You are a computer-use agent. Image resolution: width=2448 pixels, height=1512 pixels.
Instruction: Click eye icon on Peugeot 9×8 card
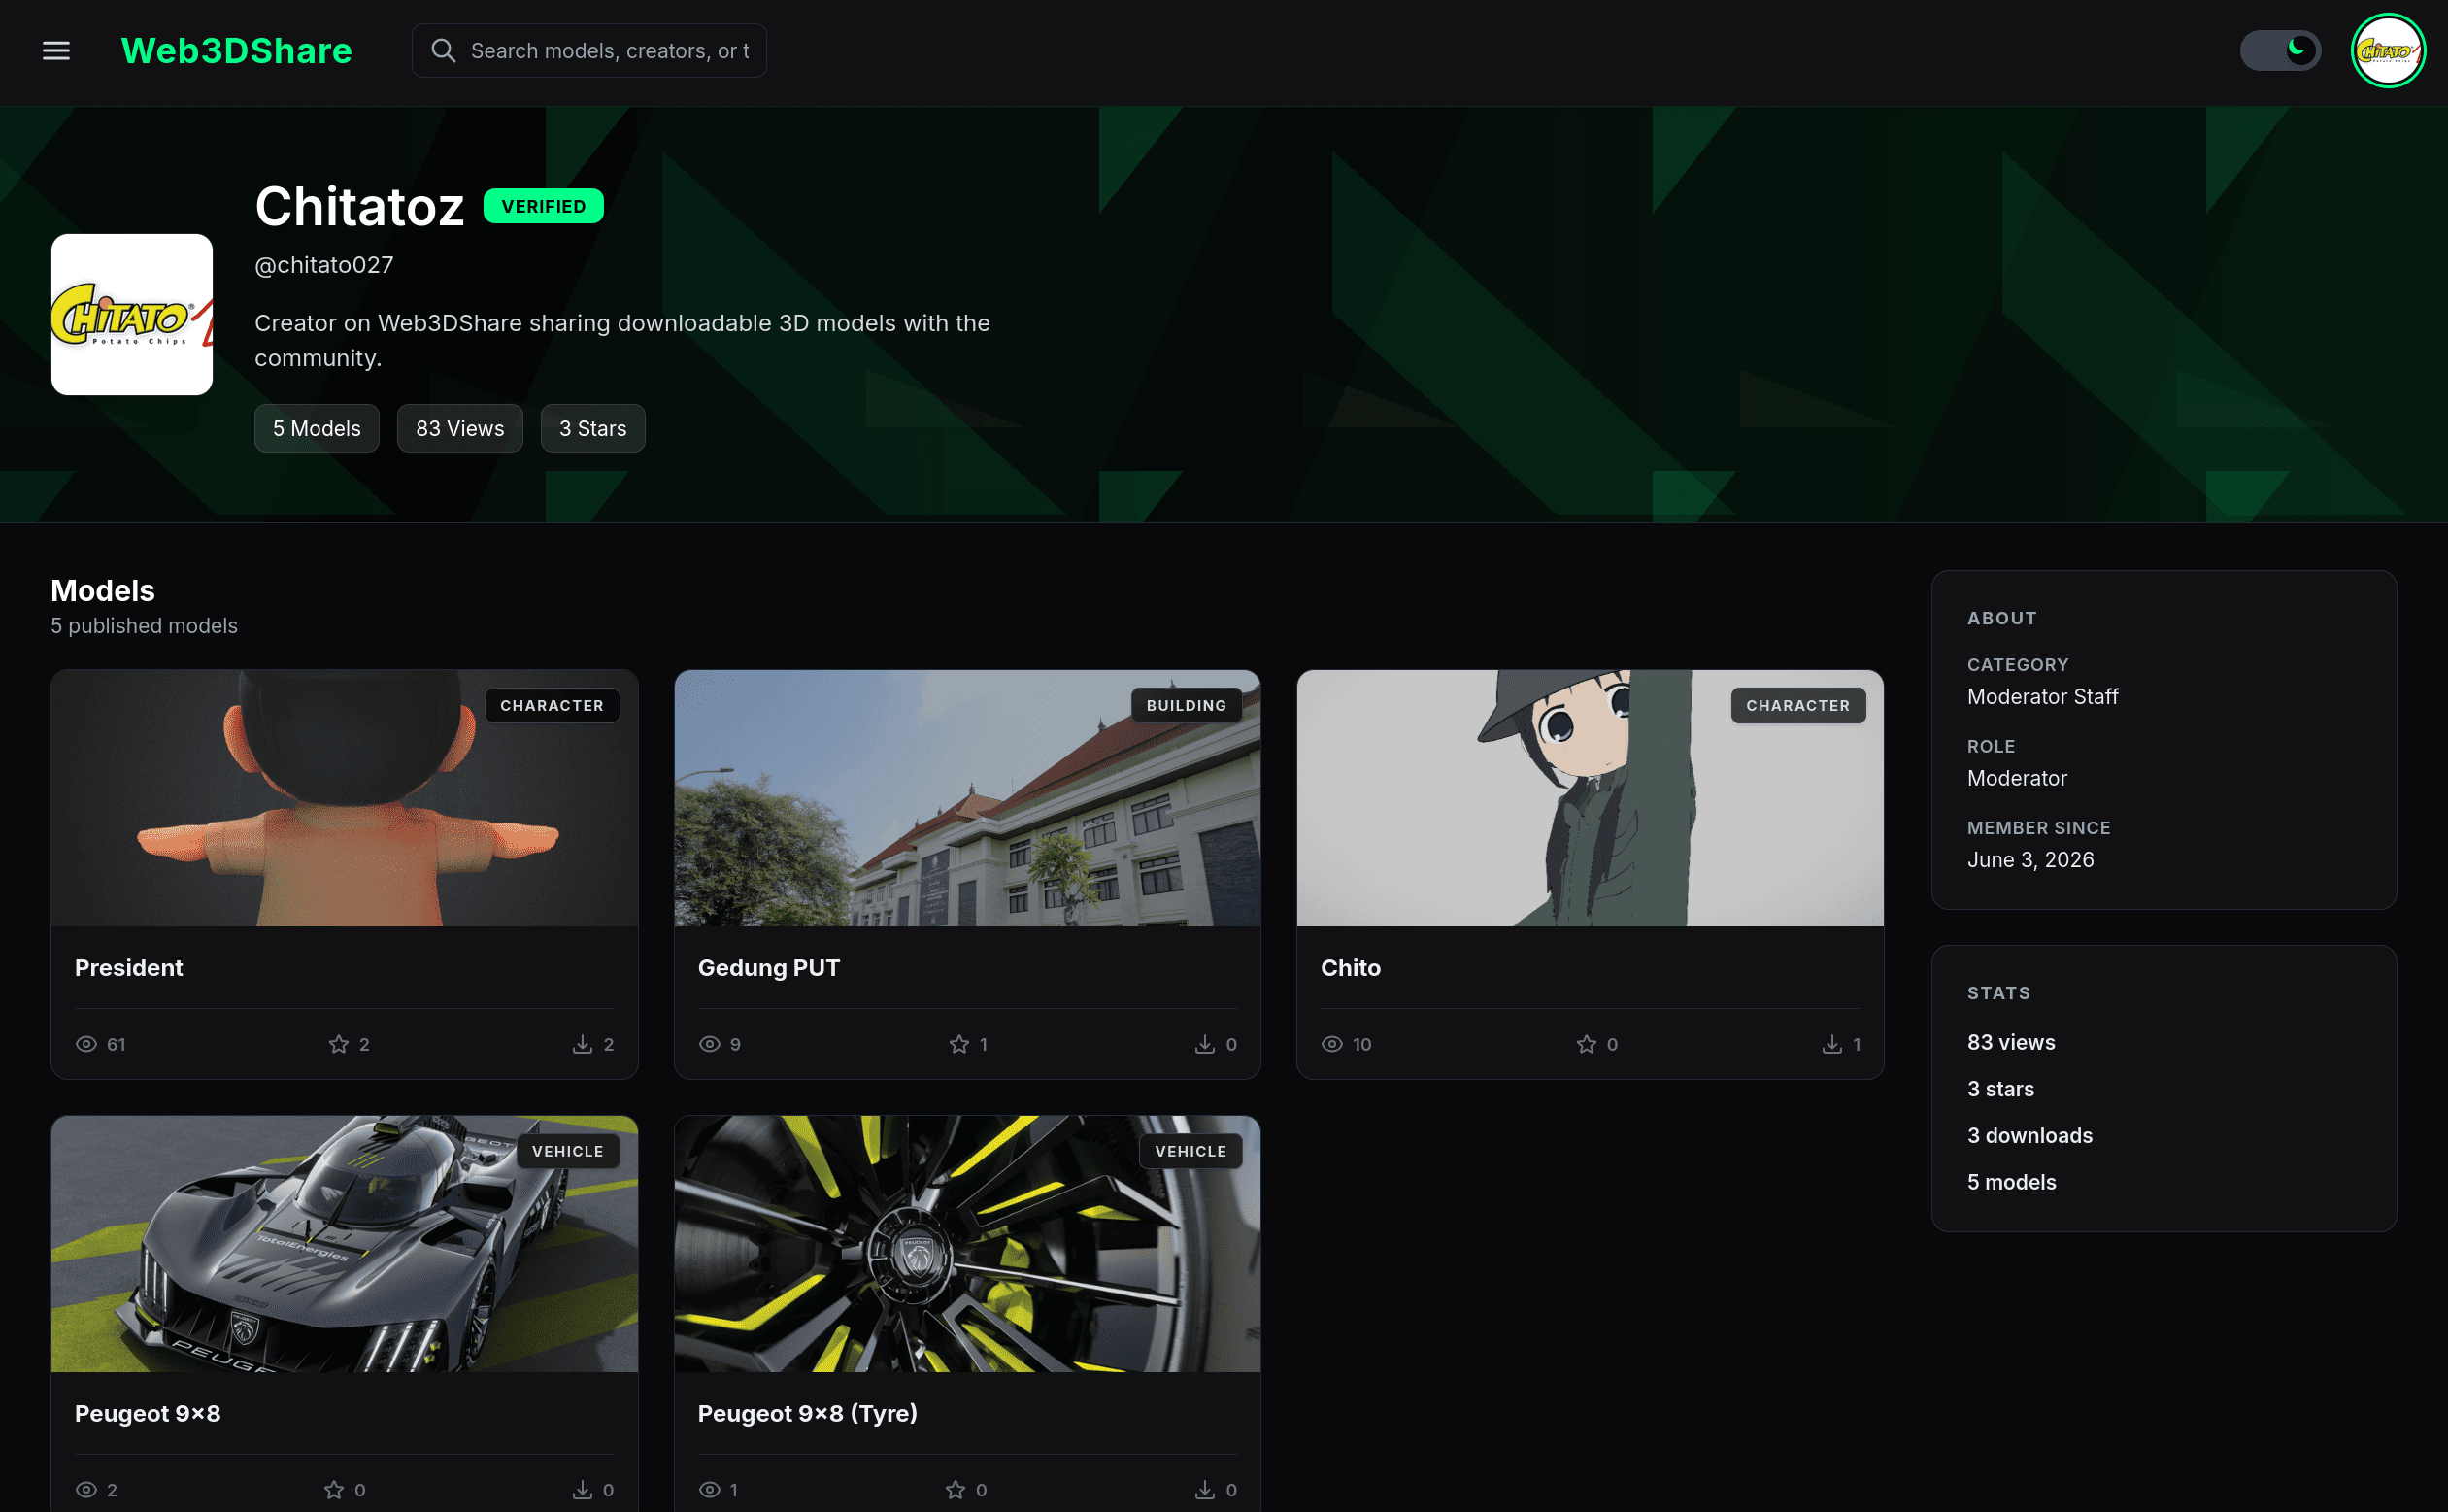[86, 1490]
